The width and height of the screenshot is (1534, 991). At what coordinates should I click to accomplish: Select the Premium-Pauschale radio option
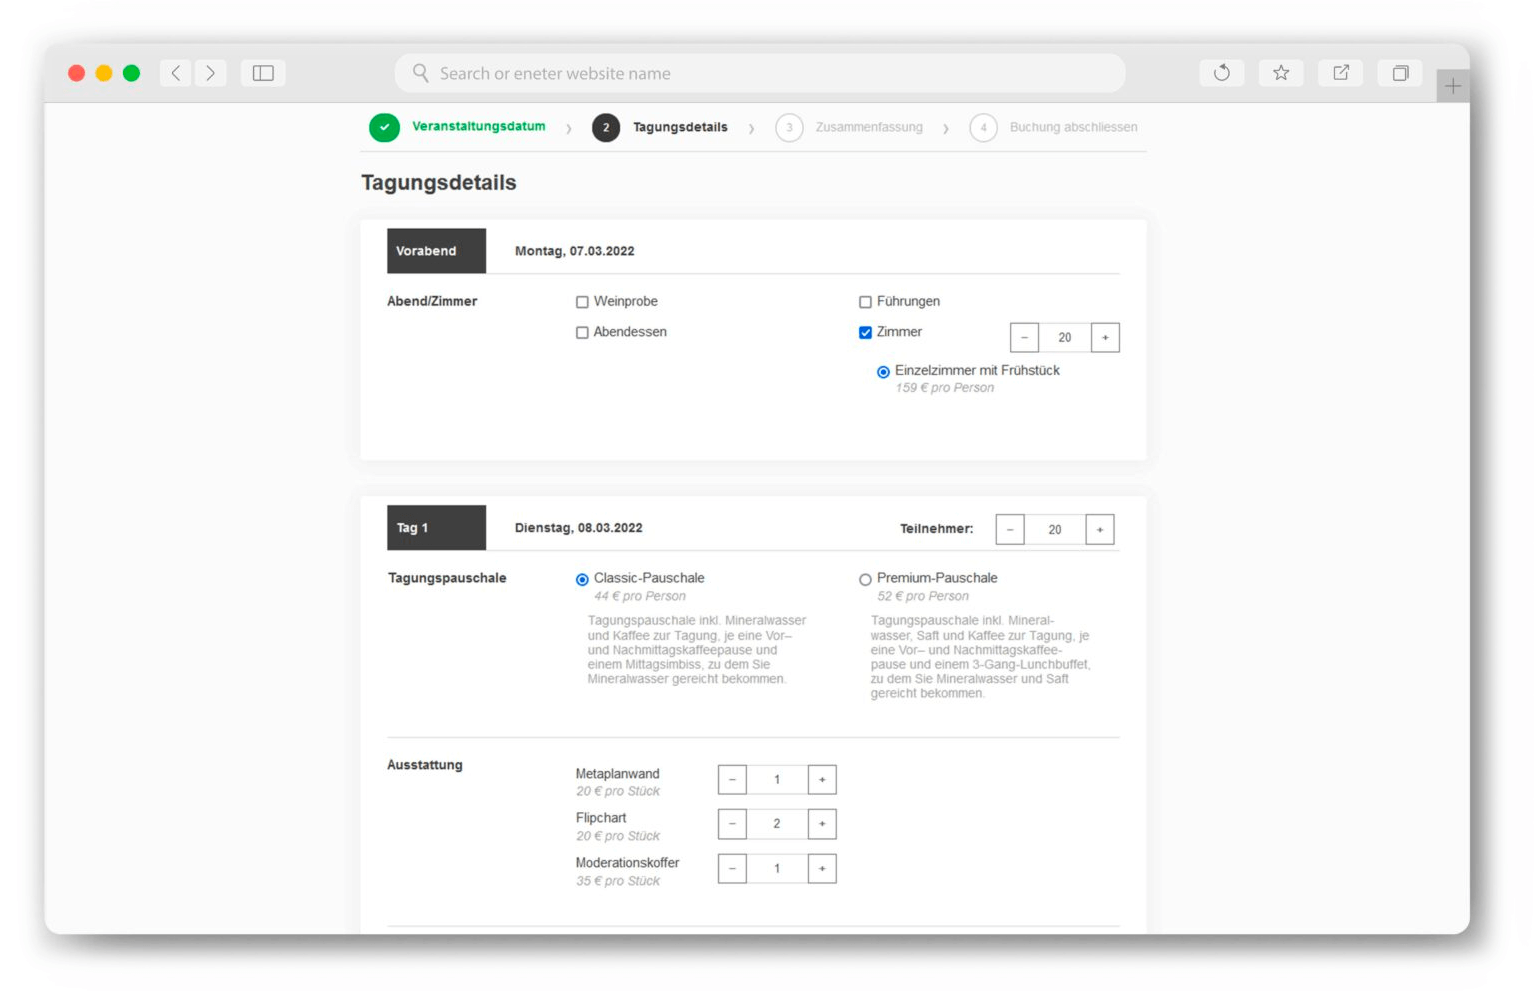pos(865,580)
